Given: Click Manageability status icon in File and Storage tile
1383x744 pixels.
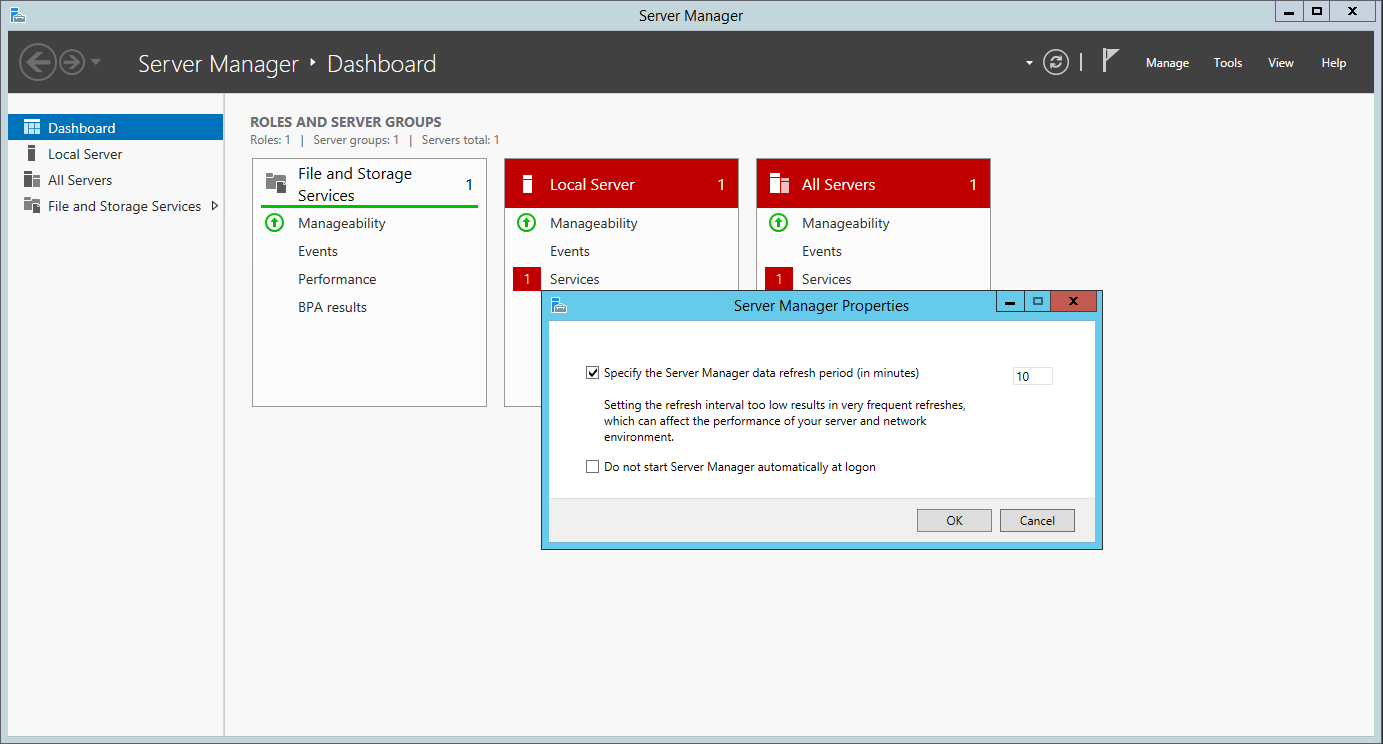Looking at the screenshot, I should 275,223.
